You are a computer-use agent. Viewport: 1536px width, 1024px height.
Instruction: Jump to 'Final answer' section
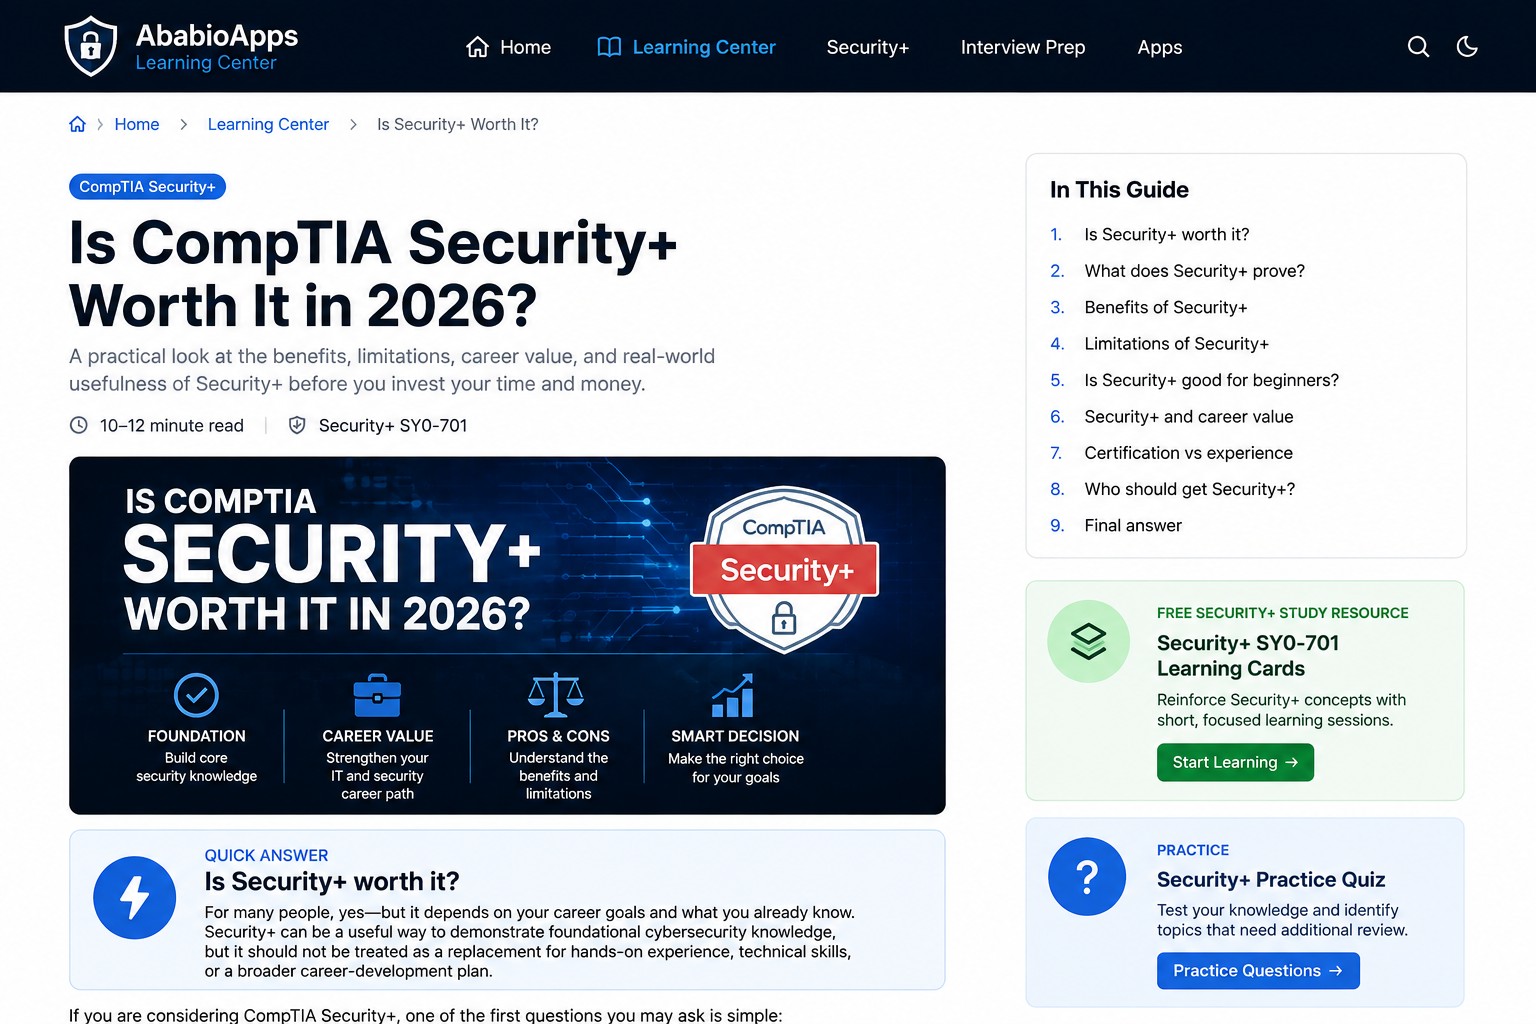(x=1133, y=526)
